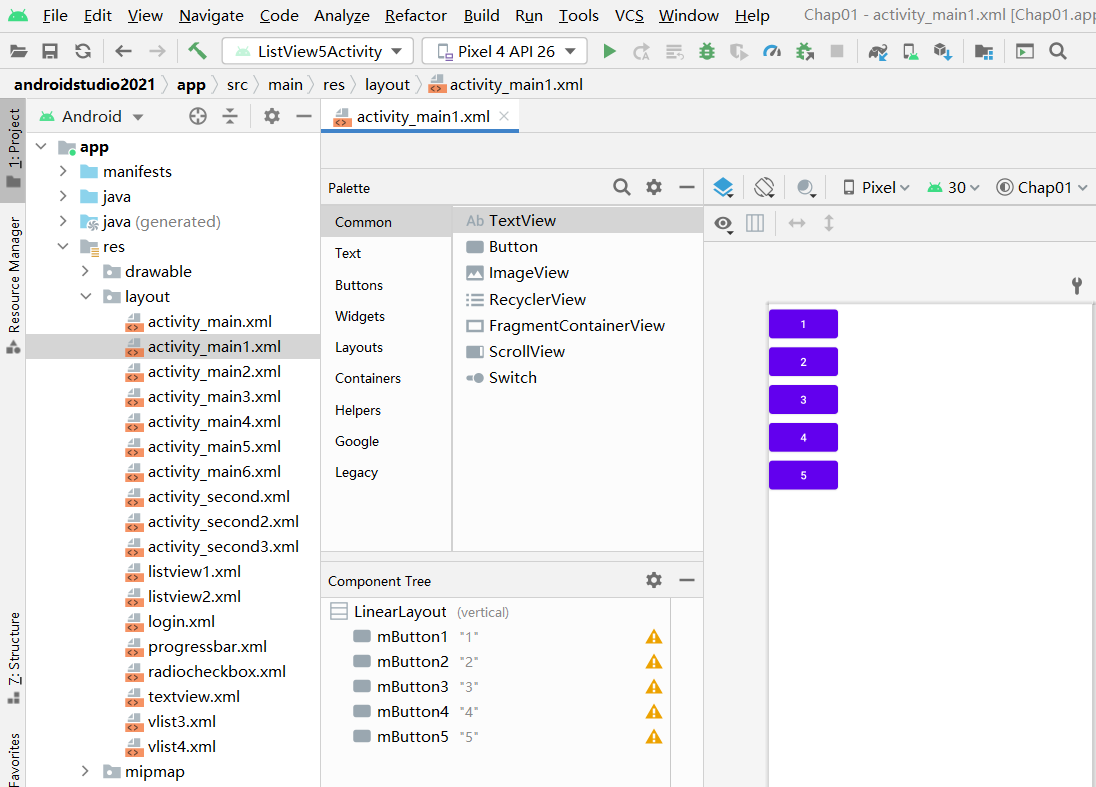The image size is (1096, 787).
Task: Select RecyclerView in the Palette list
Action: tap(537, 299)
